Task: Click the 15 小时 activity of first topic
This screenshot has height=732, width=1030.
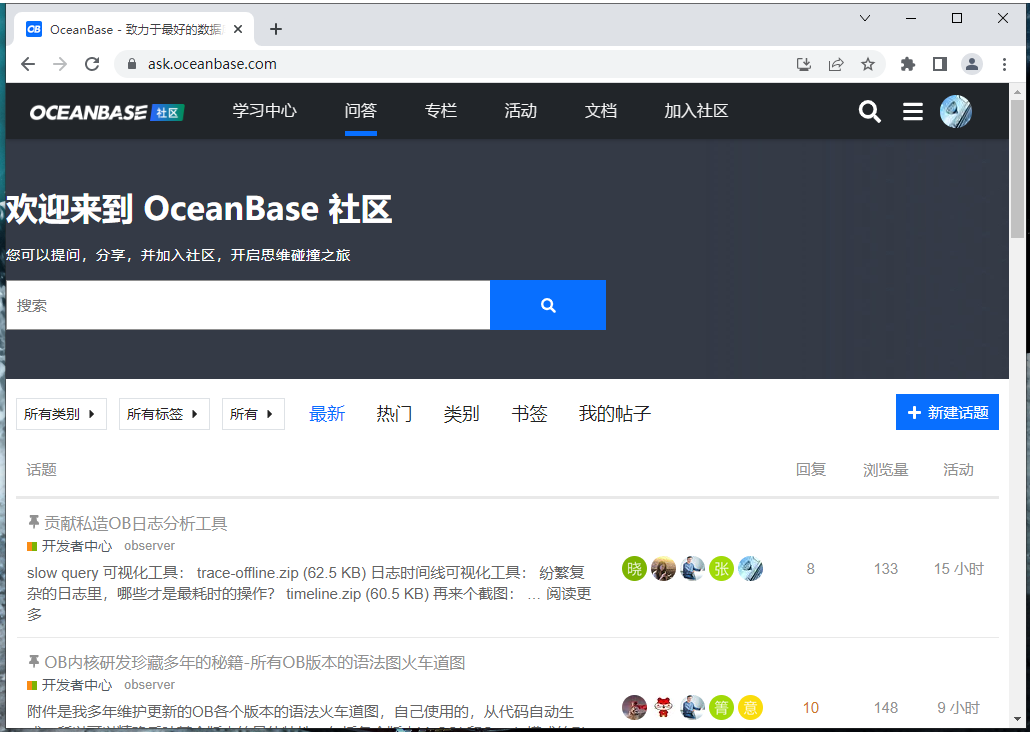Action: click(x=958, y=568)
